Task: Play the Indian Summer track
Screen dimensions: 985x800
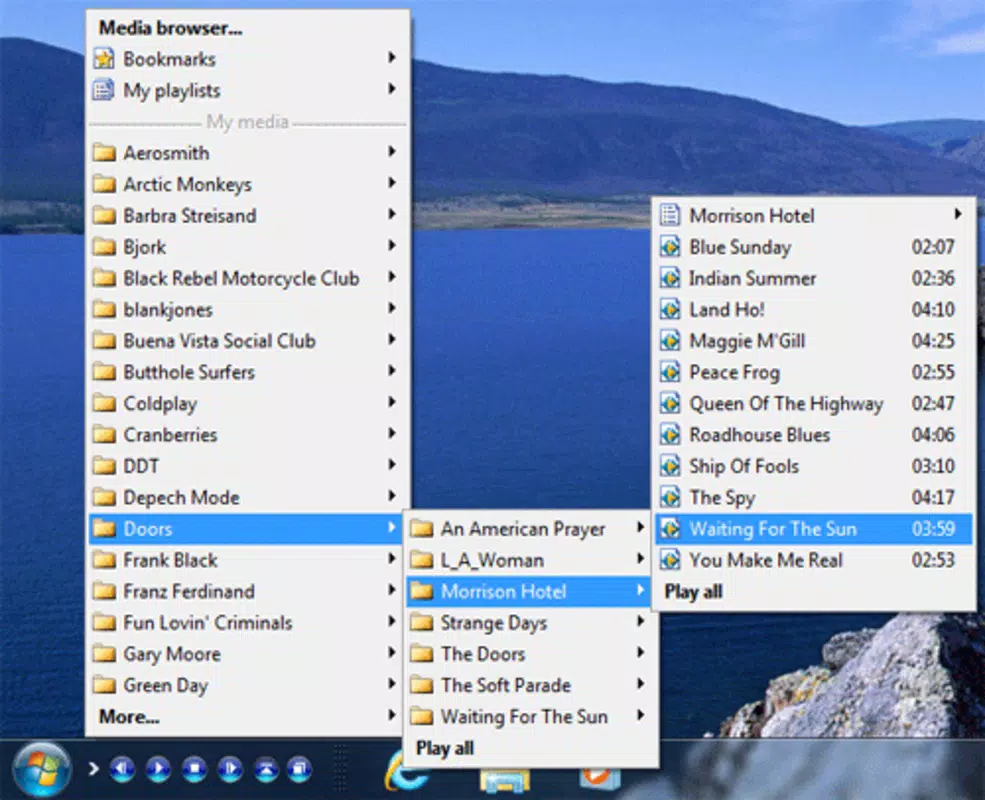Action: tap(814, 278)
